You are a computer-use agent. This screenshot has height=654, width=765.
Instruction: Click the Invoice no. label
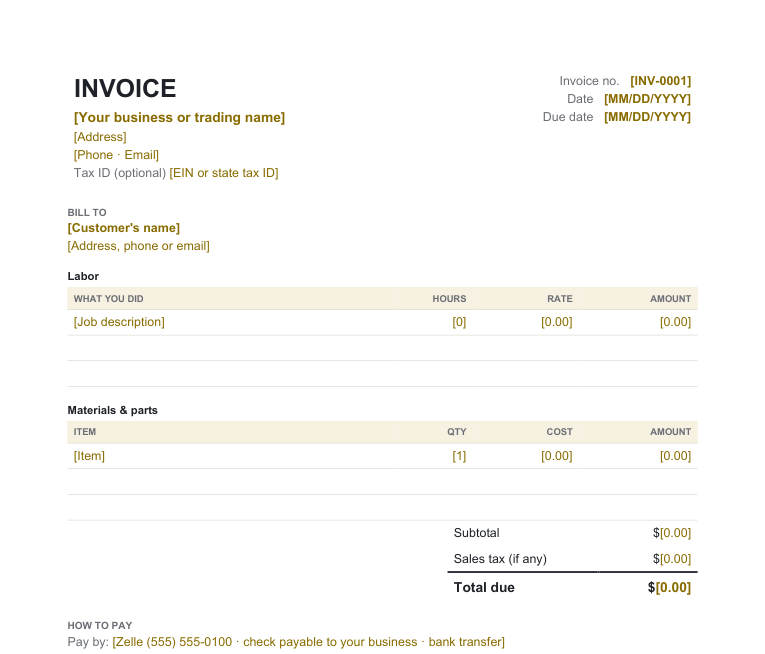click(x=589, y=81)
